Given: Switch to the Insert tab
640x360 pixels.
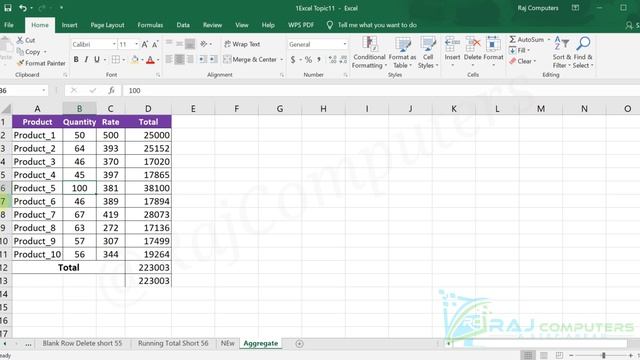Looking at the screenshot, I should (x=69, y=25).
